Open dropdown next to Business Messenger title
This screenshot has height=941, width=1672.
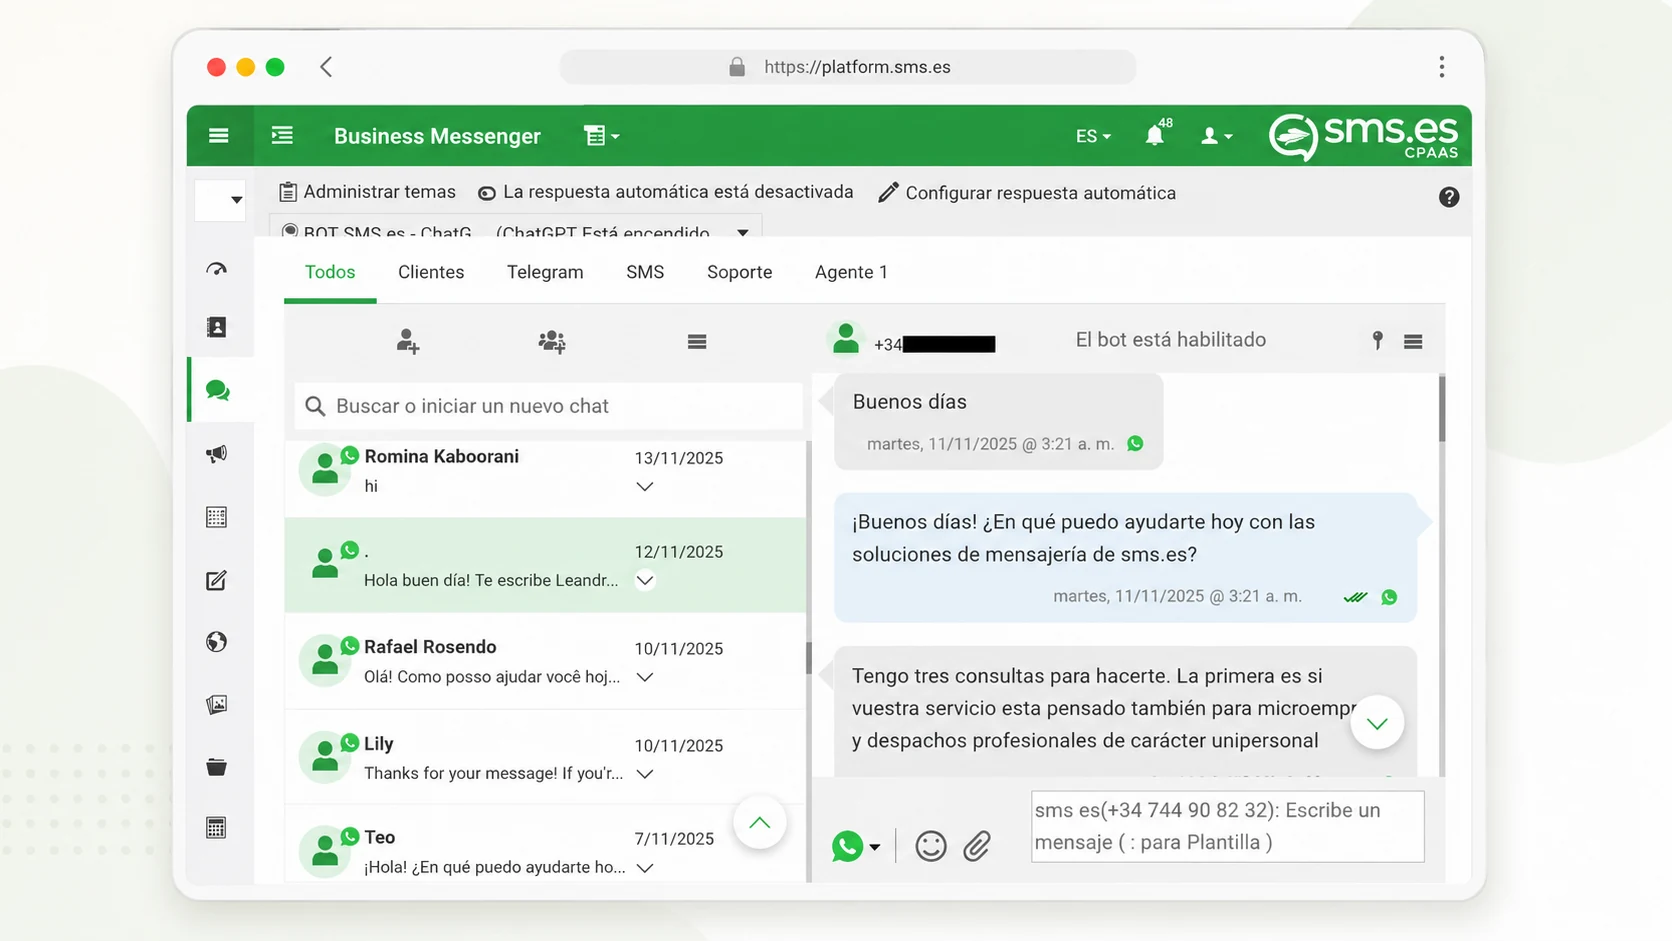[x=601, y=136]
